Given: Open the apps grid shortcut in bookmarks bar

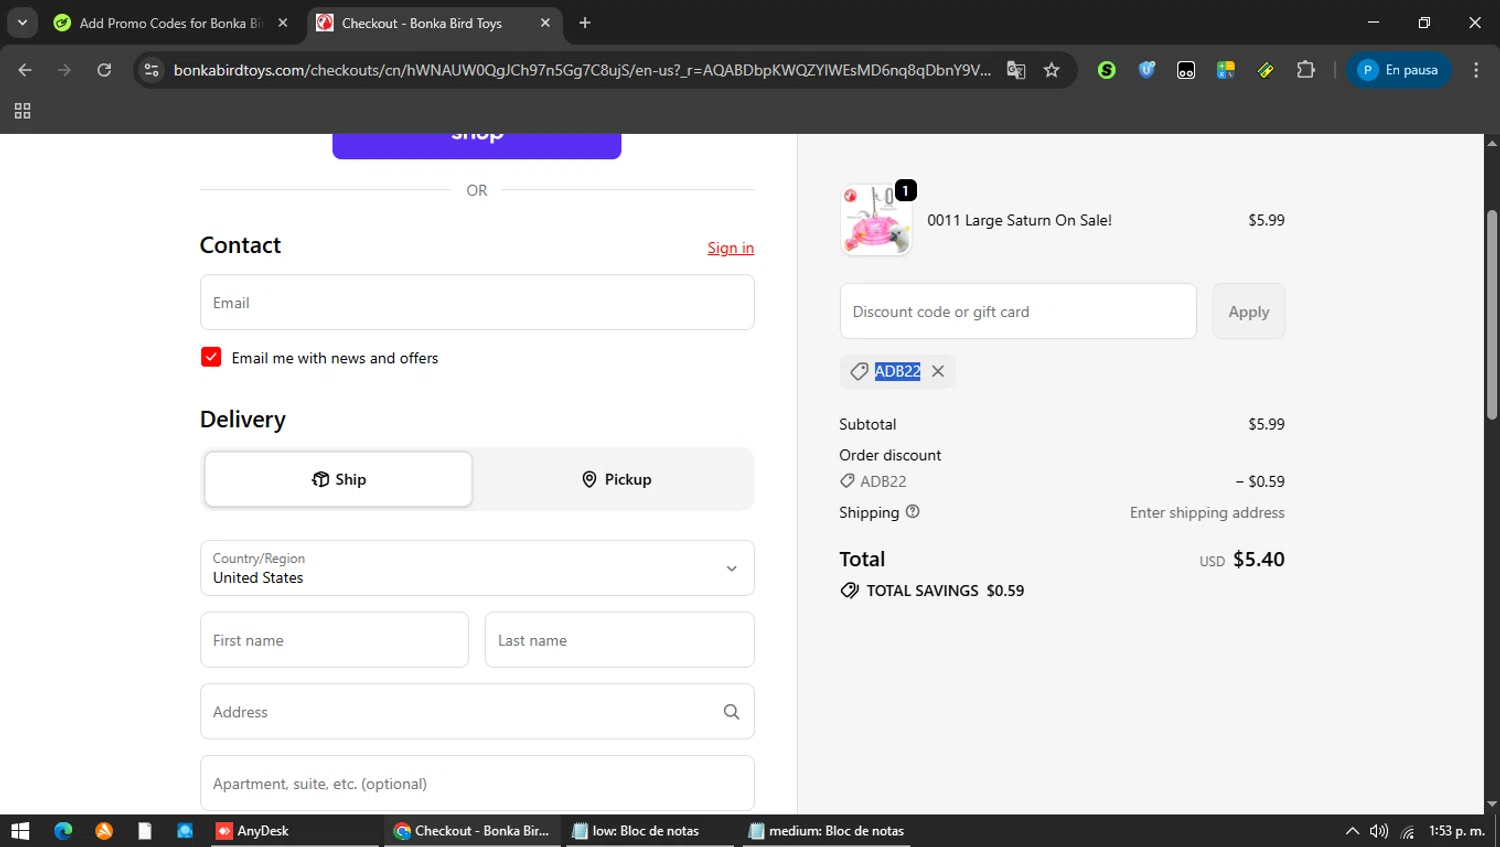Looking at the screenshot, I should tap(22, 111).
